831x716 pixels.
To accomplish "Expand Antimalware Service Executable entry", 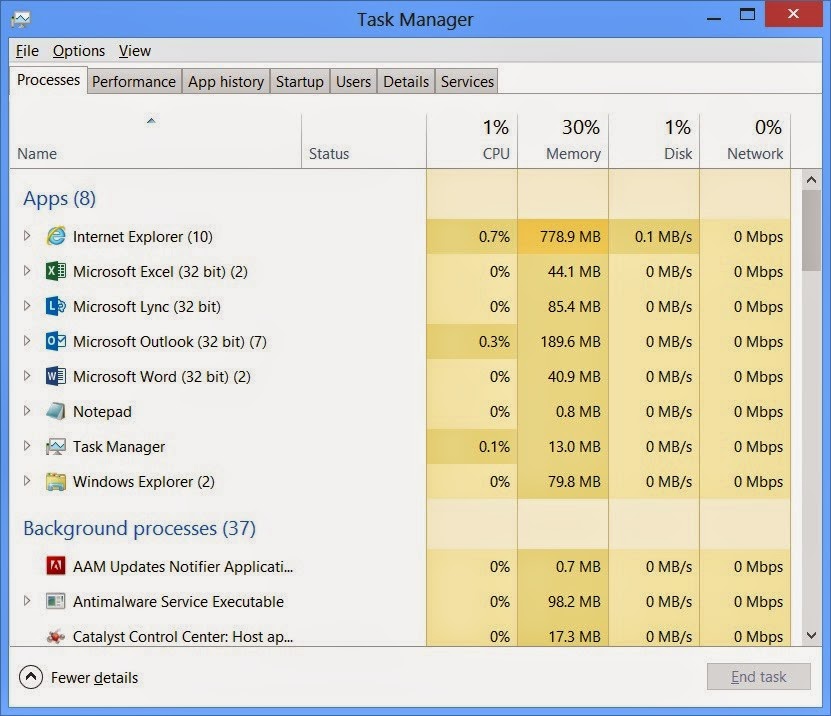I will (x=27, y=601).
